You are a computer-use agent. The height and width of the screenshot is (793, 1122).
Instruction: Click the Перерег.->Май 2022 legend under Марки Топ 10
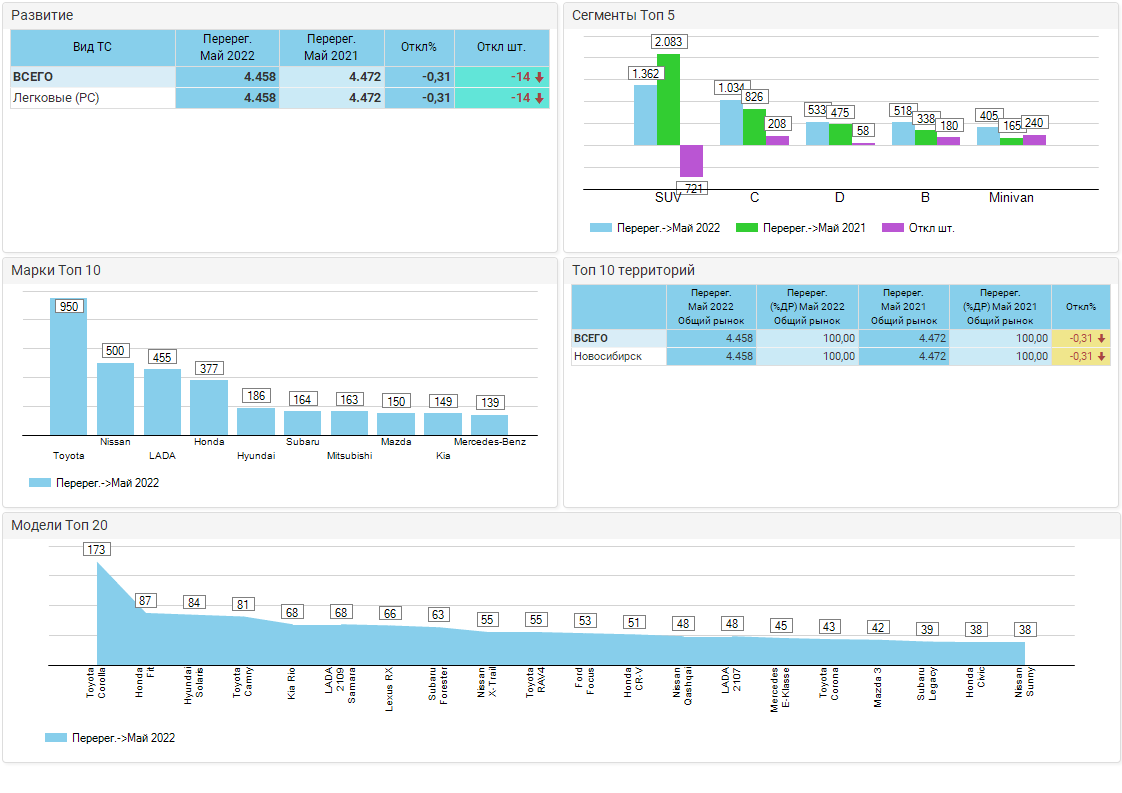point(95,483)
